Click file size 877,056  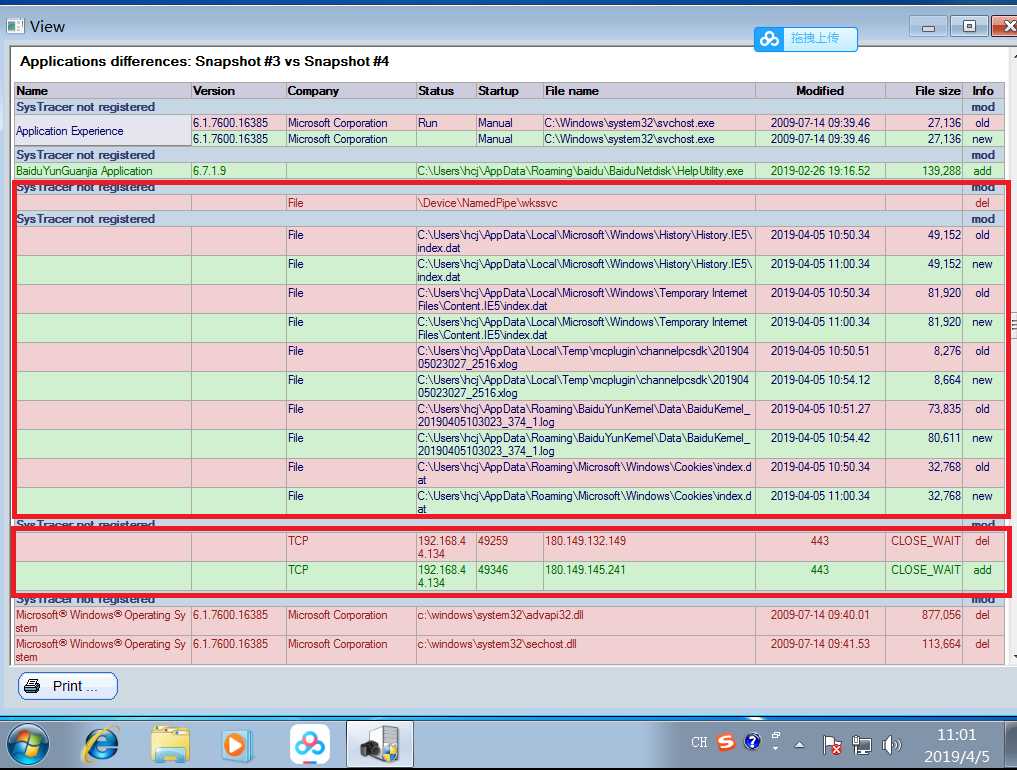coord(941,615)
